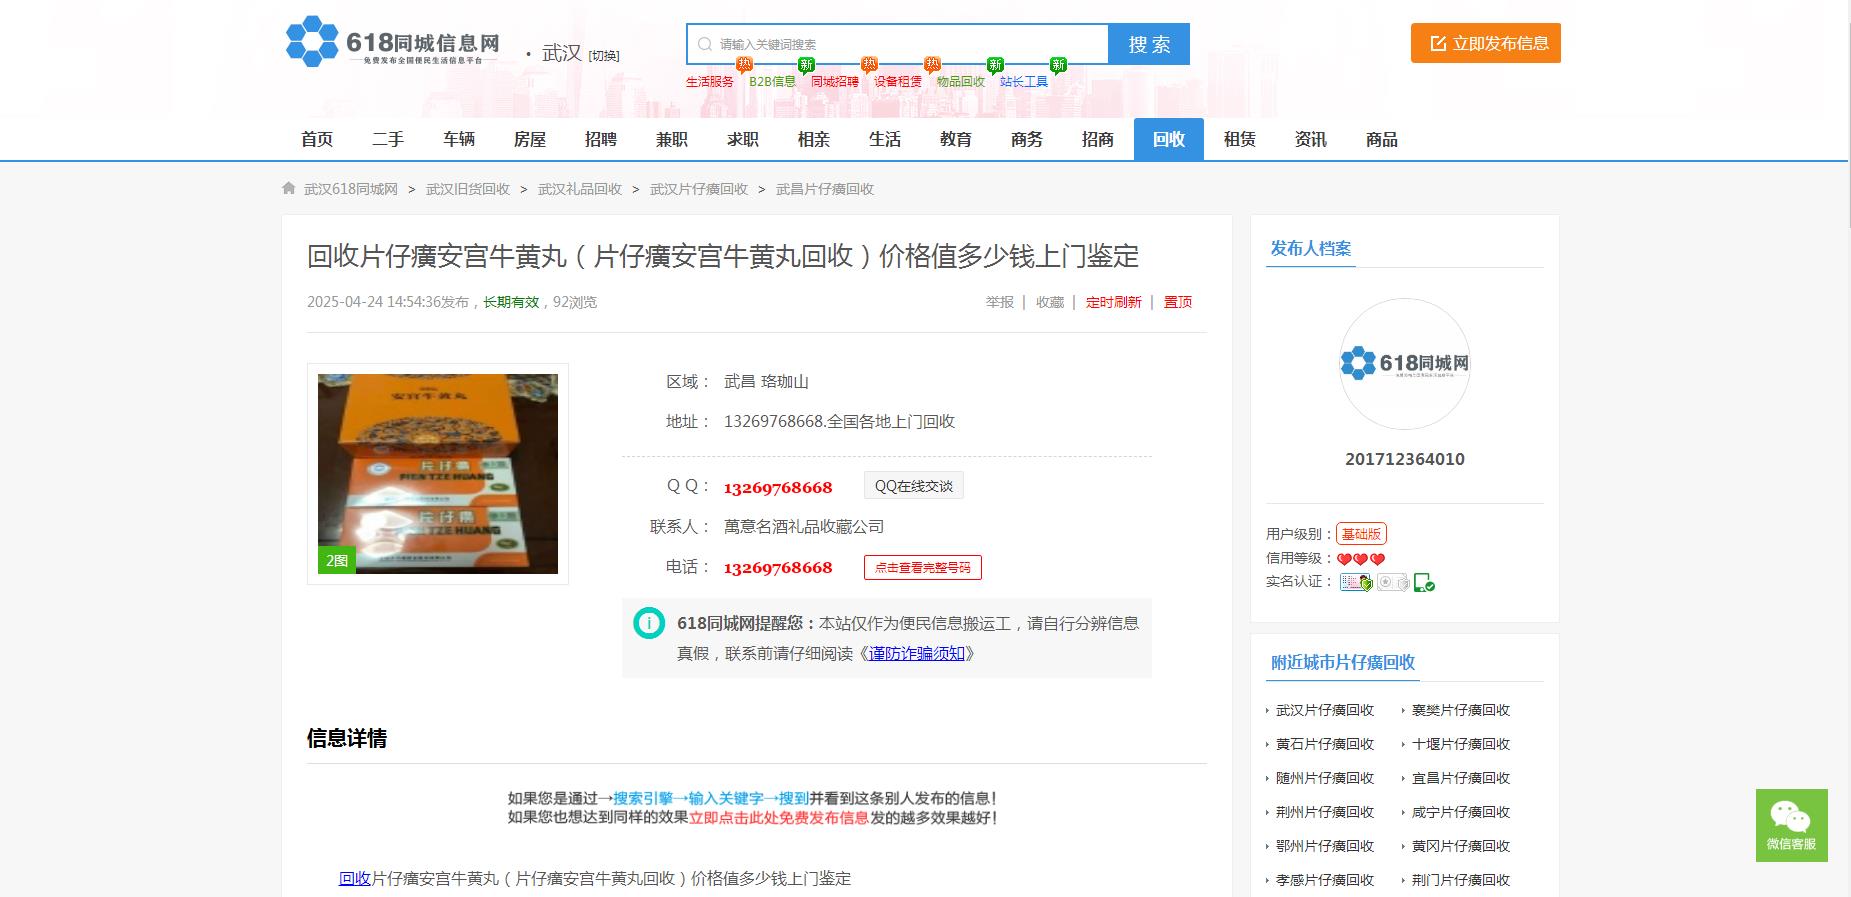1851x897 pixels.
Task: Open the 房屋 nav tab
Action: (530, 139)
